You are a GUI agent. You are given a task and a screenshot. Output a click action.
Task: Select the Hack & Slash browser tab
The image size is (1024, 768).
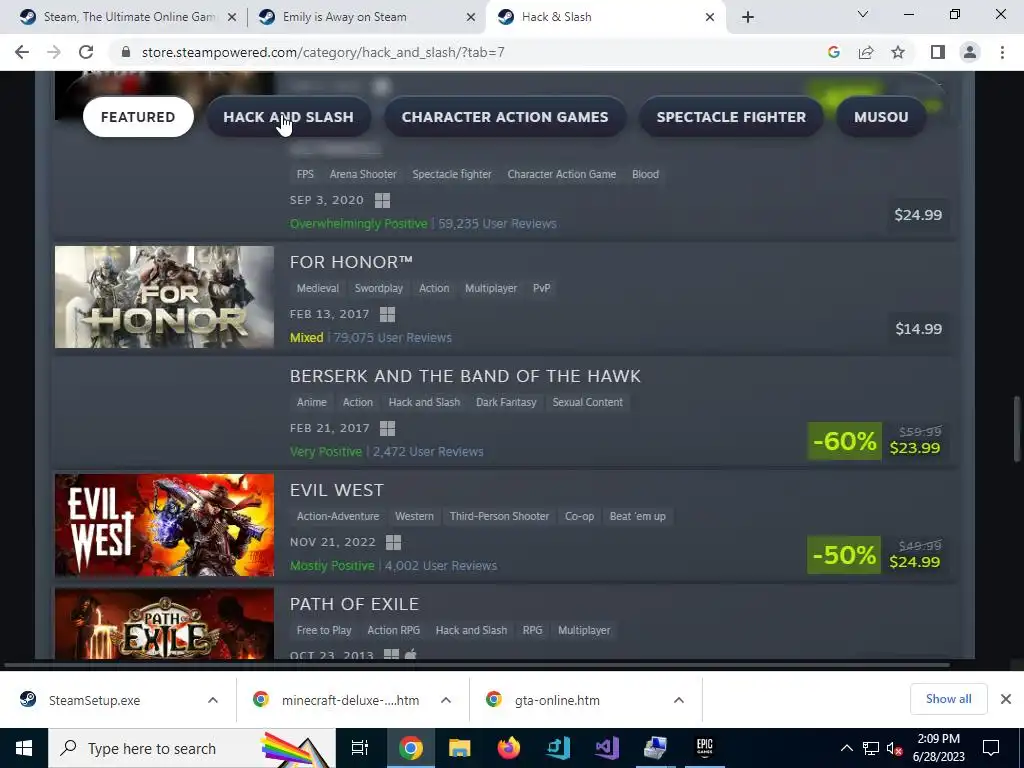tap(605, 17)
